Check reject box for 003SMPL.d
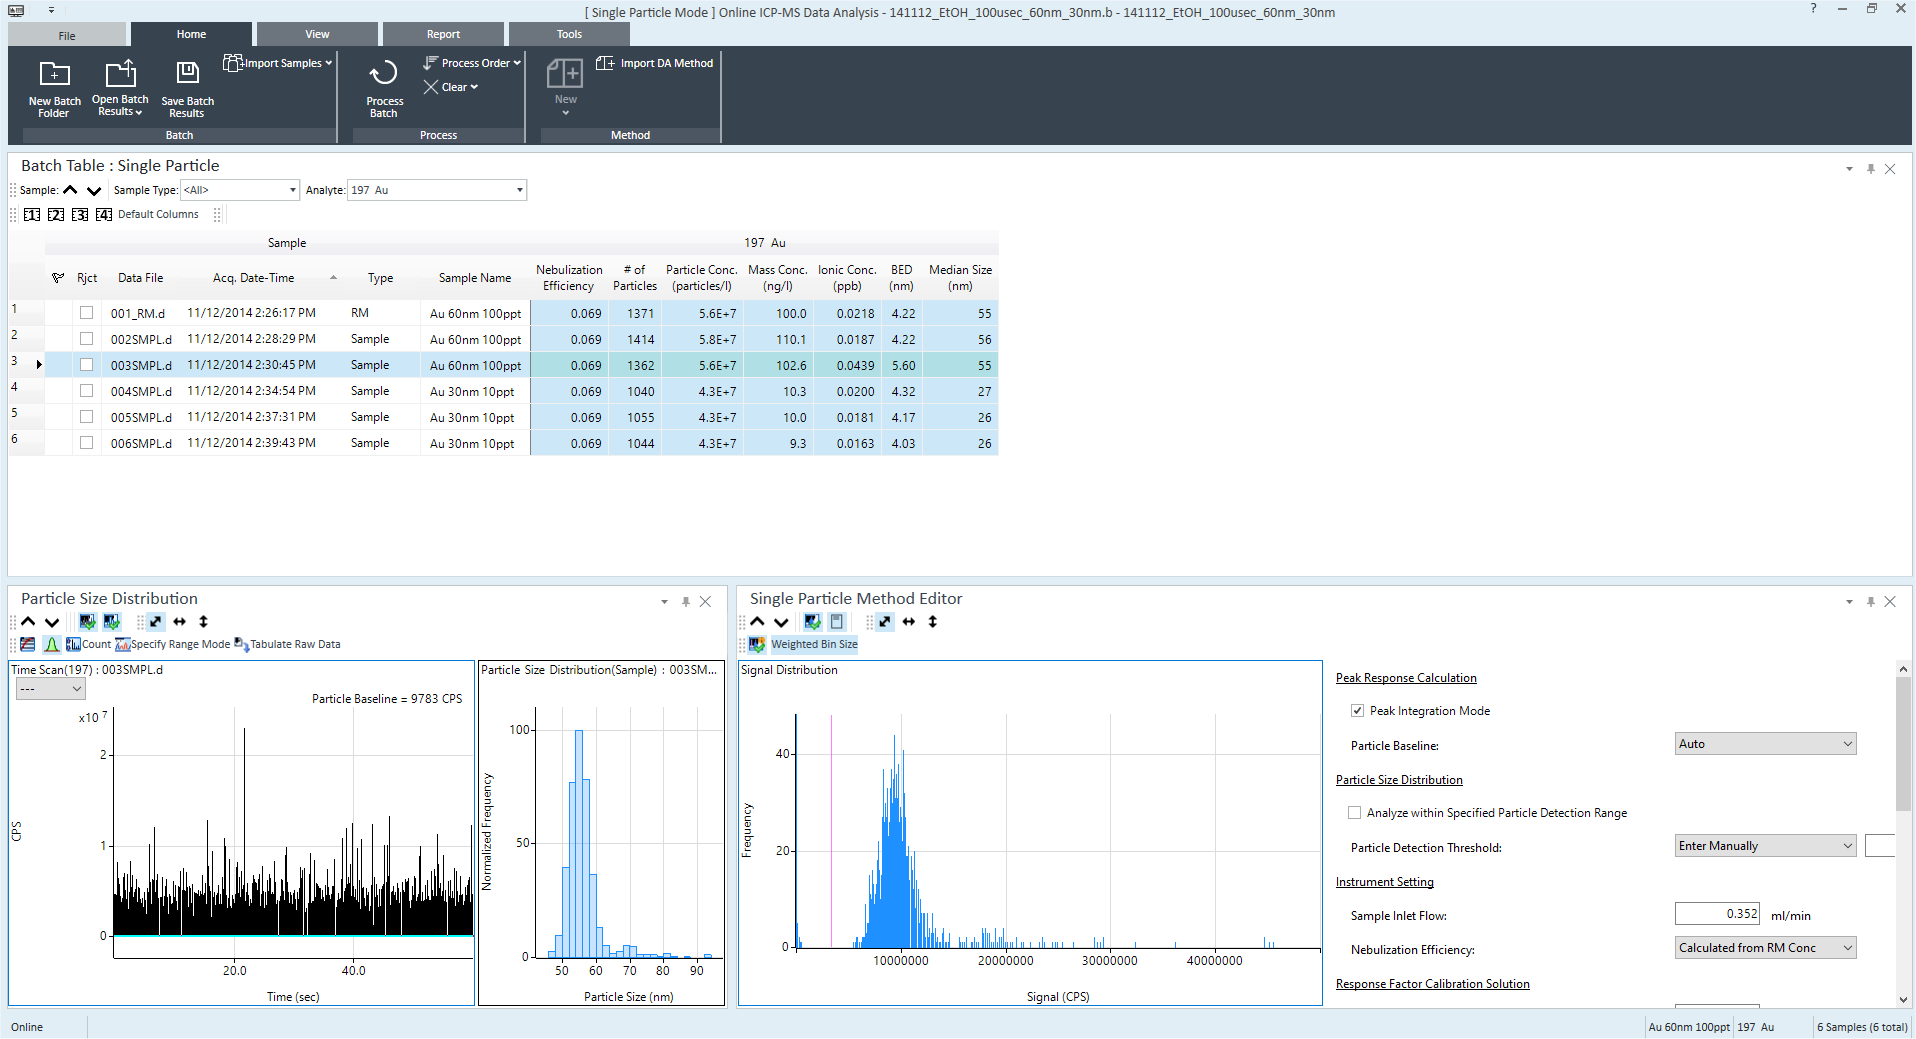 [87, 365]
